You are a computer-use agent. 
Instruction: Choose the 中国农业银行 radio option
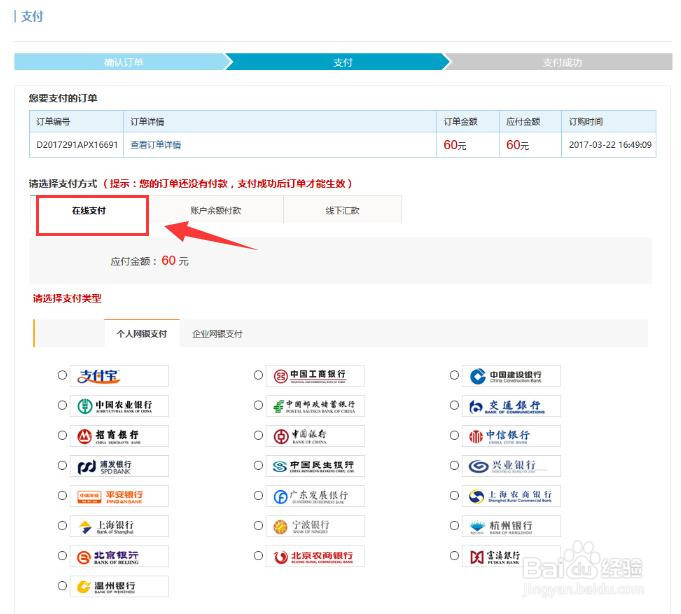point(62,405)
